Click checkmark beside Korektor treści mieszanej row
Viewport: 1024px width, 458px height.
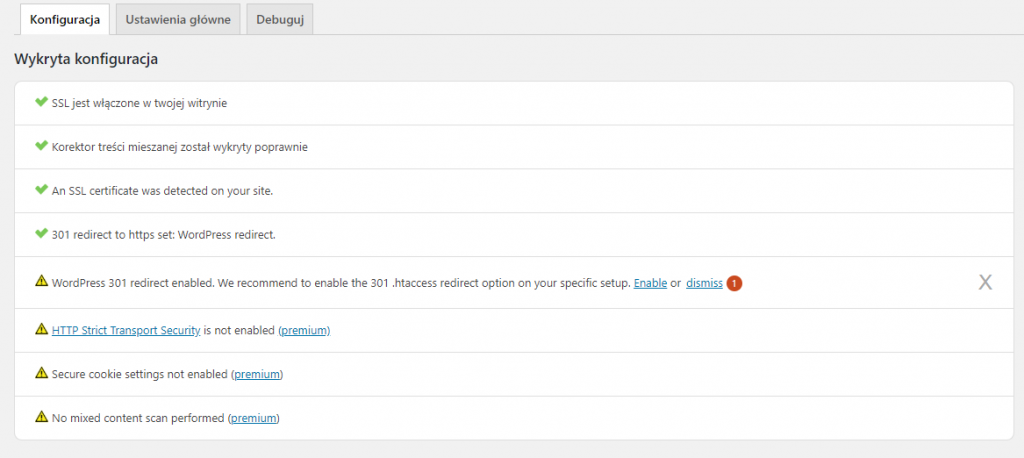pyautogui.click(x=41, y=146)
